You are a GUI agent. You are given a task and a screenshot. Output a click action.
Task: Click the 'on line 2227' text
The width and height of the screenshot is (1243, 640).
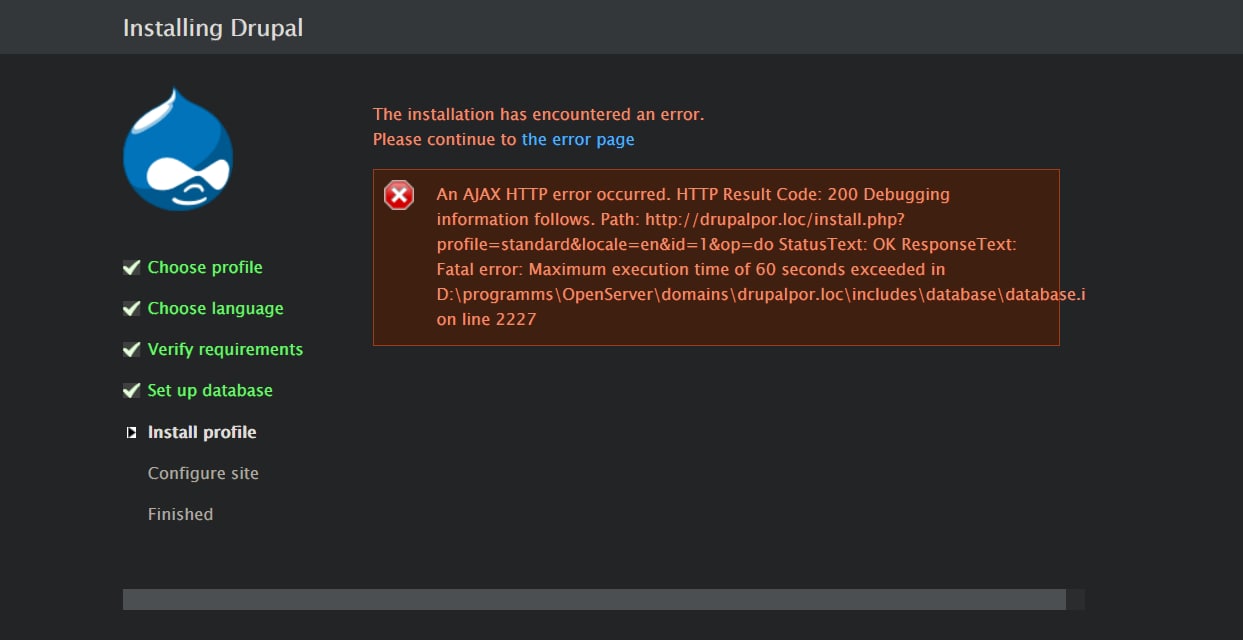[x=486, y=320]
